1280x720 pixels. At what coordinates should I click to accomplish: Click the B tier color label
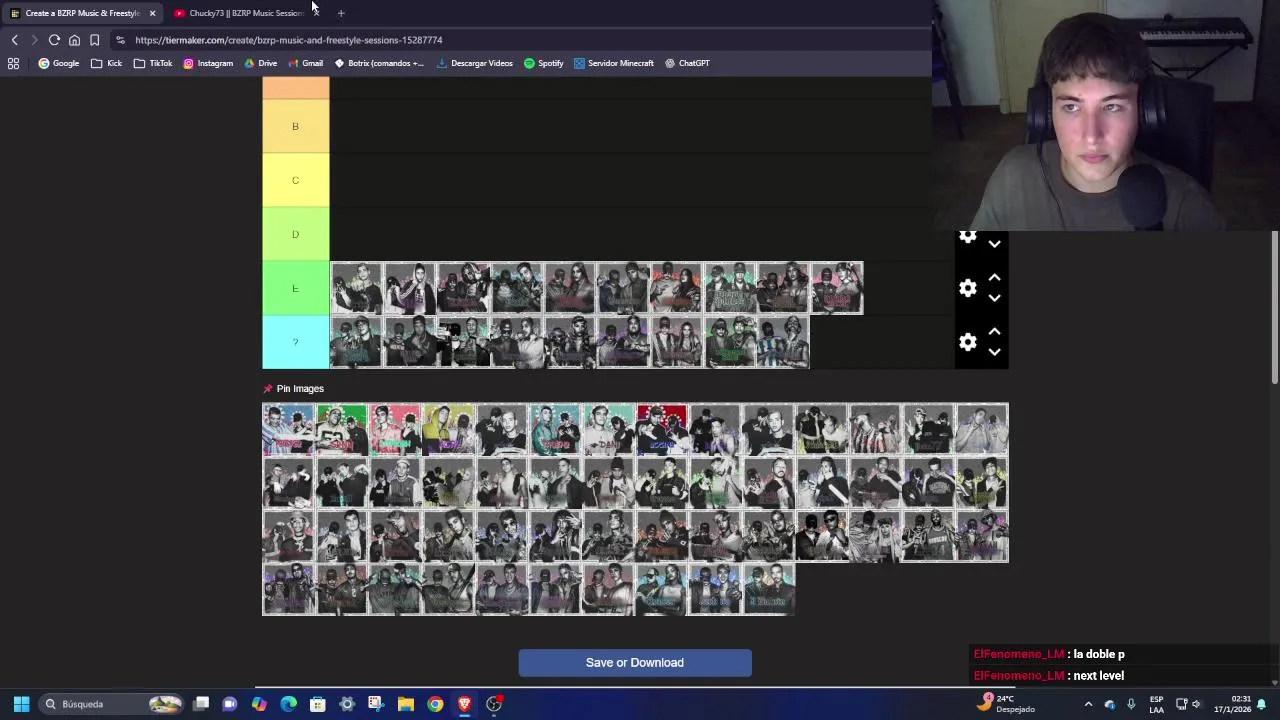point(295,126)
